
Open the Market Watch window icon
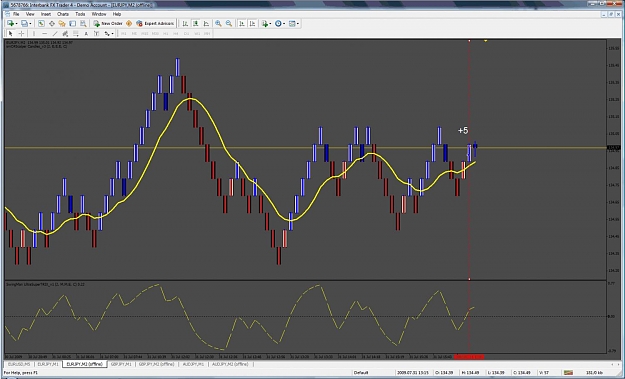click(x=41, y=24)
